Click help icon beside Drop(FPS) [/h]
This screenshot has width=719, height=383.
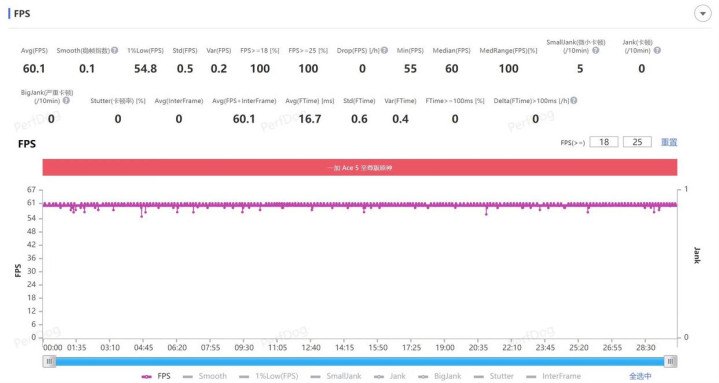pos(384,50)
